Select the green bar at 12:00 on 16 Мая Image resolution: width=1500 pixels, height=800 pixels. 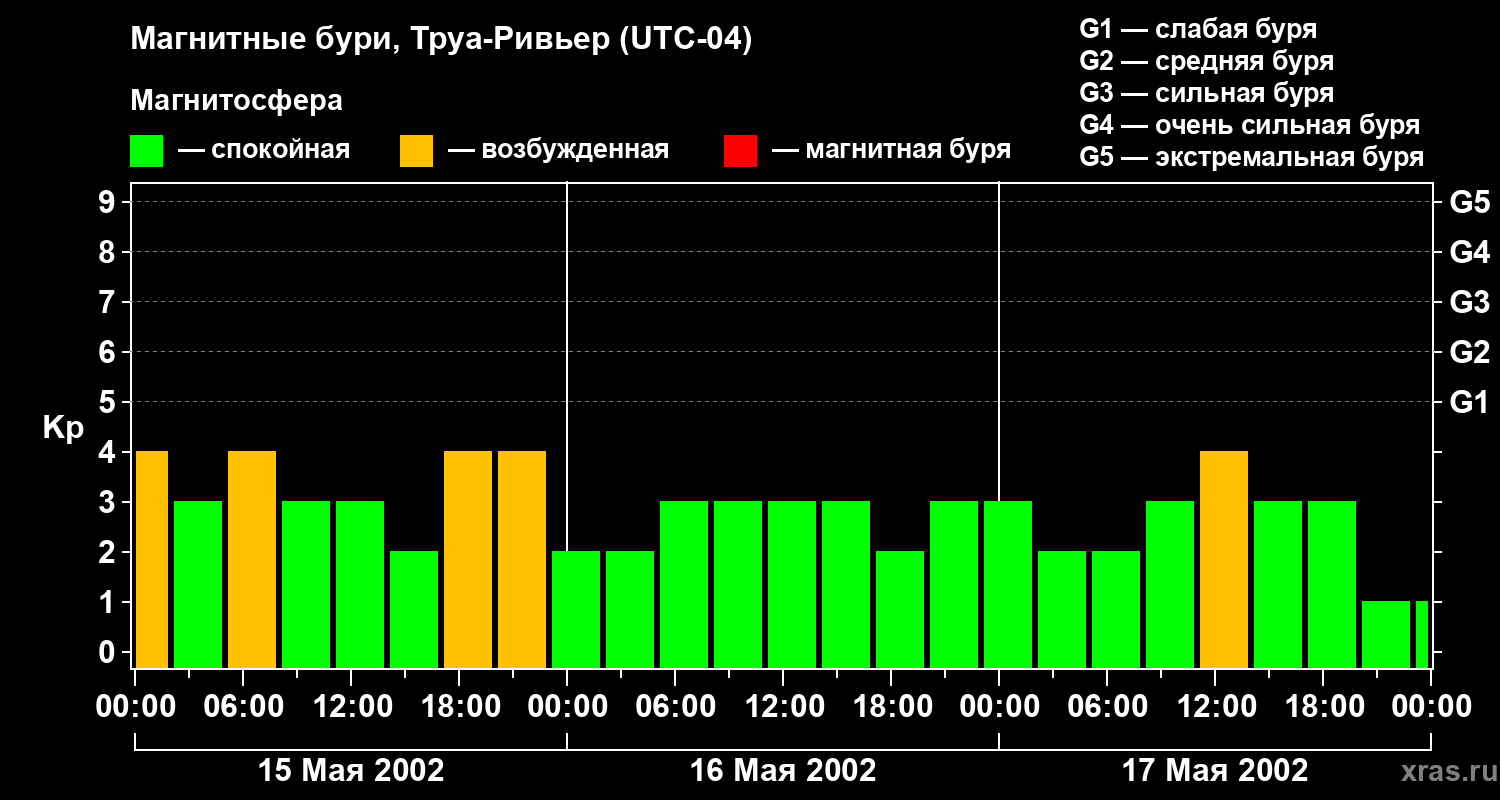pos(792,585)
